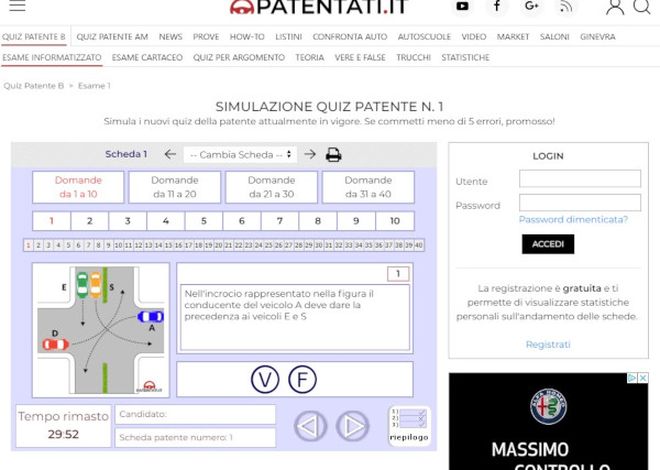Jump to question 5 large box

(204, 221)
